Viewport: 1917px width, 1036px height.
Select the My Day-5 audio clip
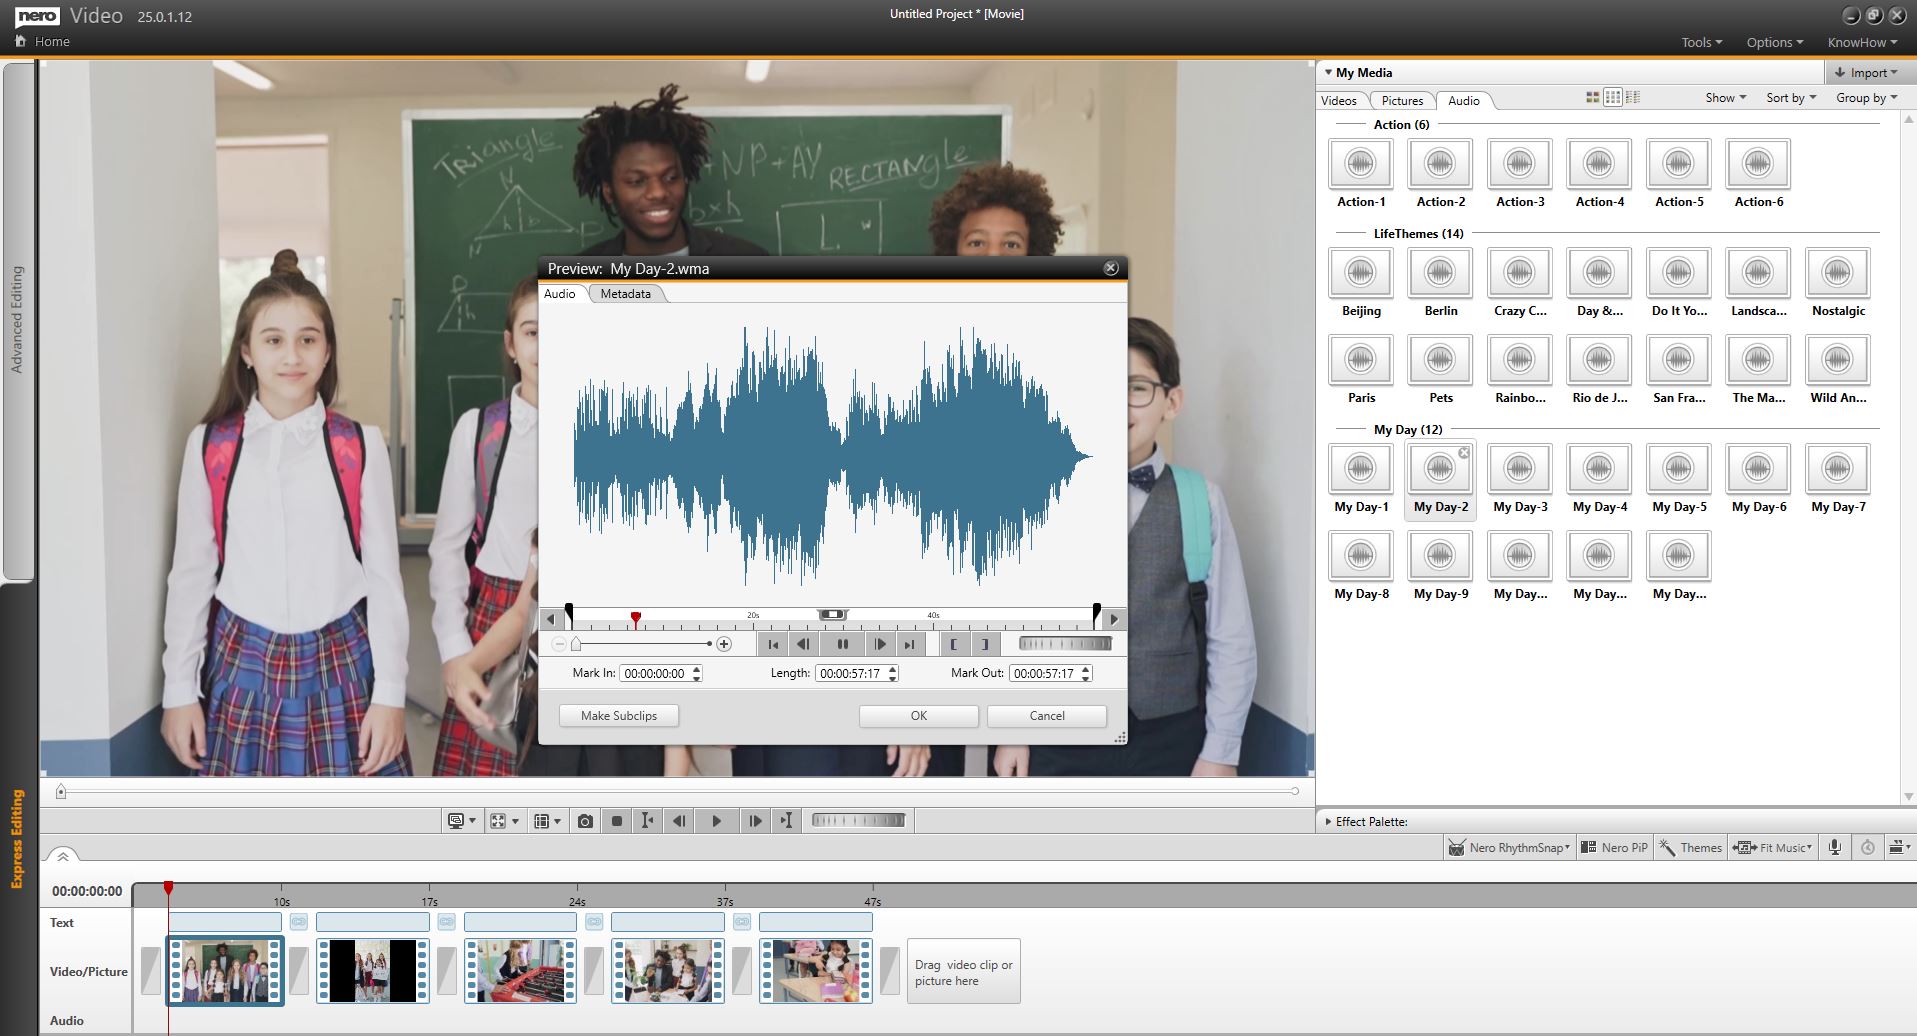[x=1678, y=479]
